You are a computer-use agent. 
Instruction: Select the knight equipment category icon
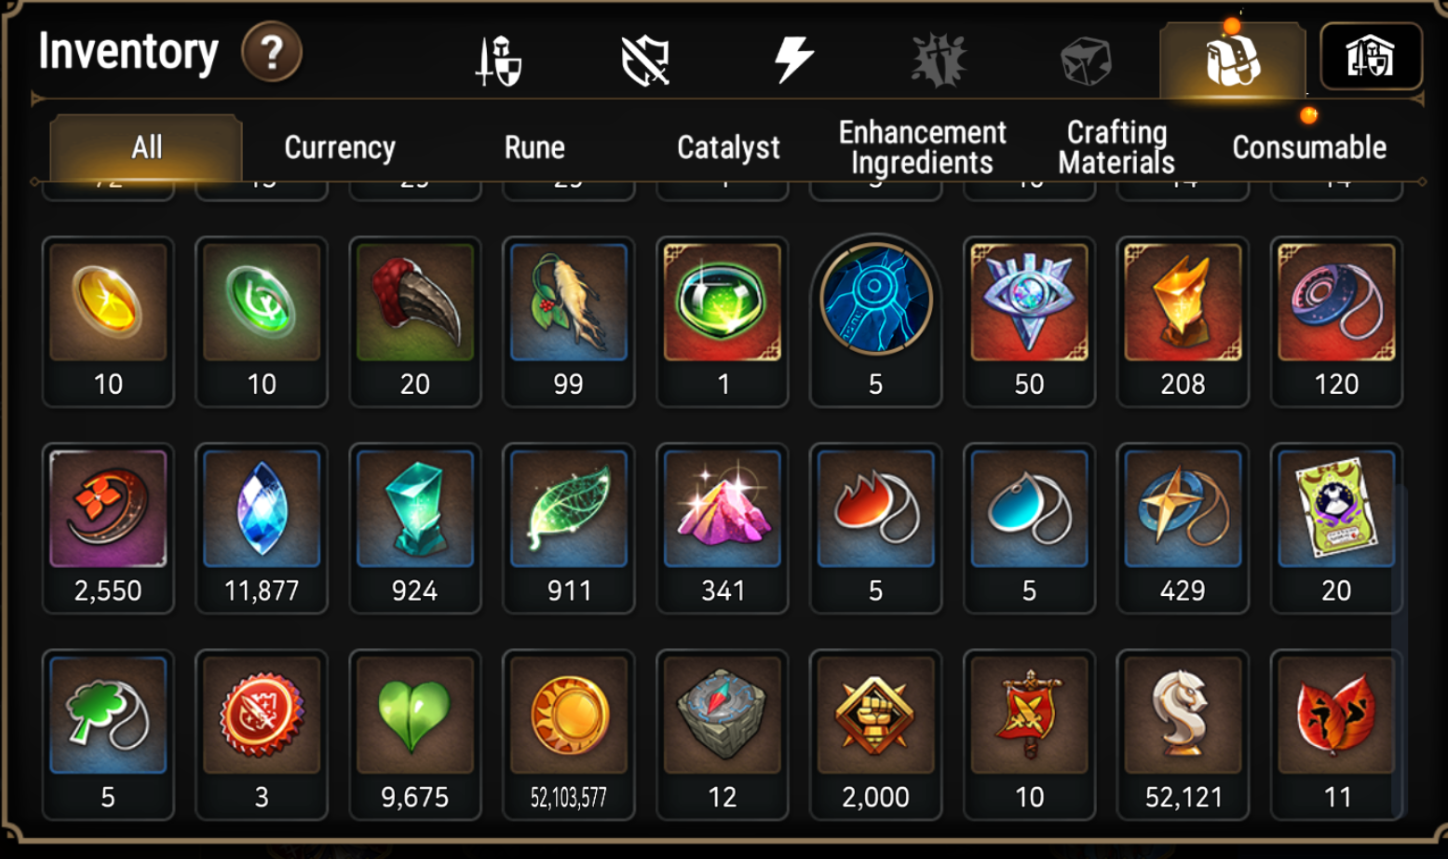pyautogui.click(x=498, y=60)
